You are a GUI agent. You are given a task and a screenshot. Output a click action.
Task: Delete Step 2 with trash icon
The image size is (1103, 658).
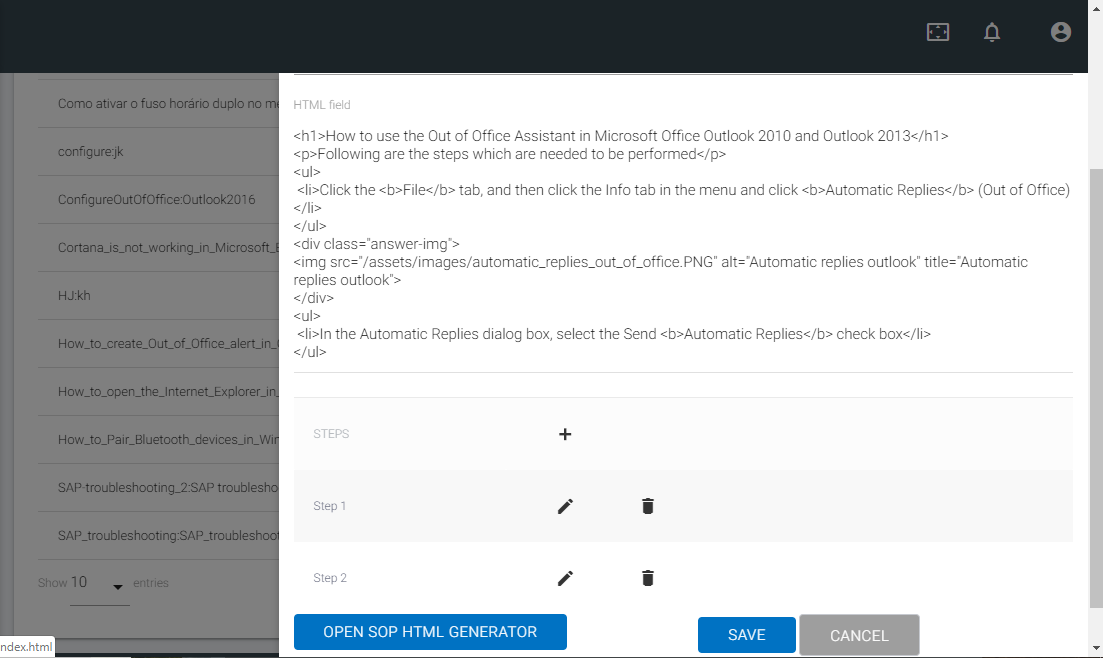(648, 578)
